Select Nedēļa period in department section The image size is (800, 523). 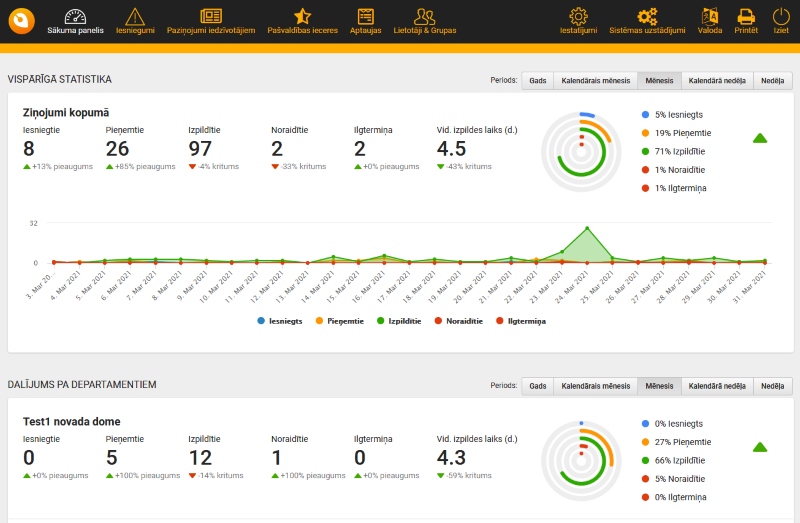pos(772,386)
